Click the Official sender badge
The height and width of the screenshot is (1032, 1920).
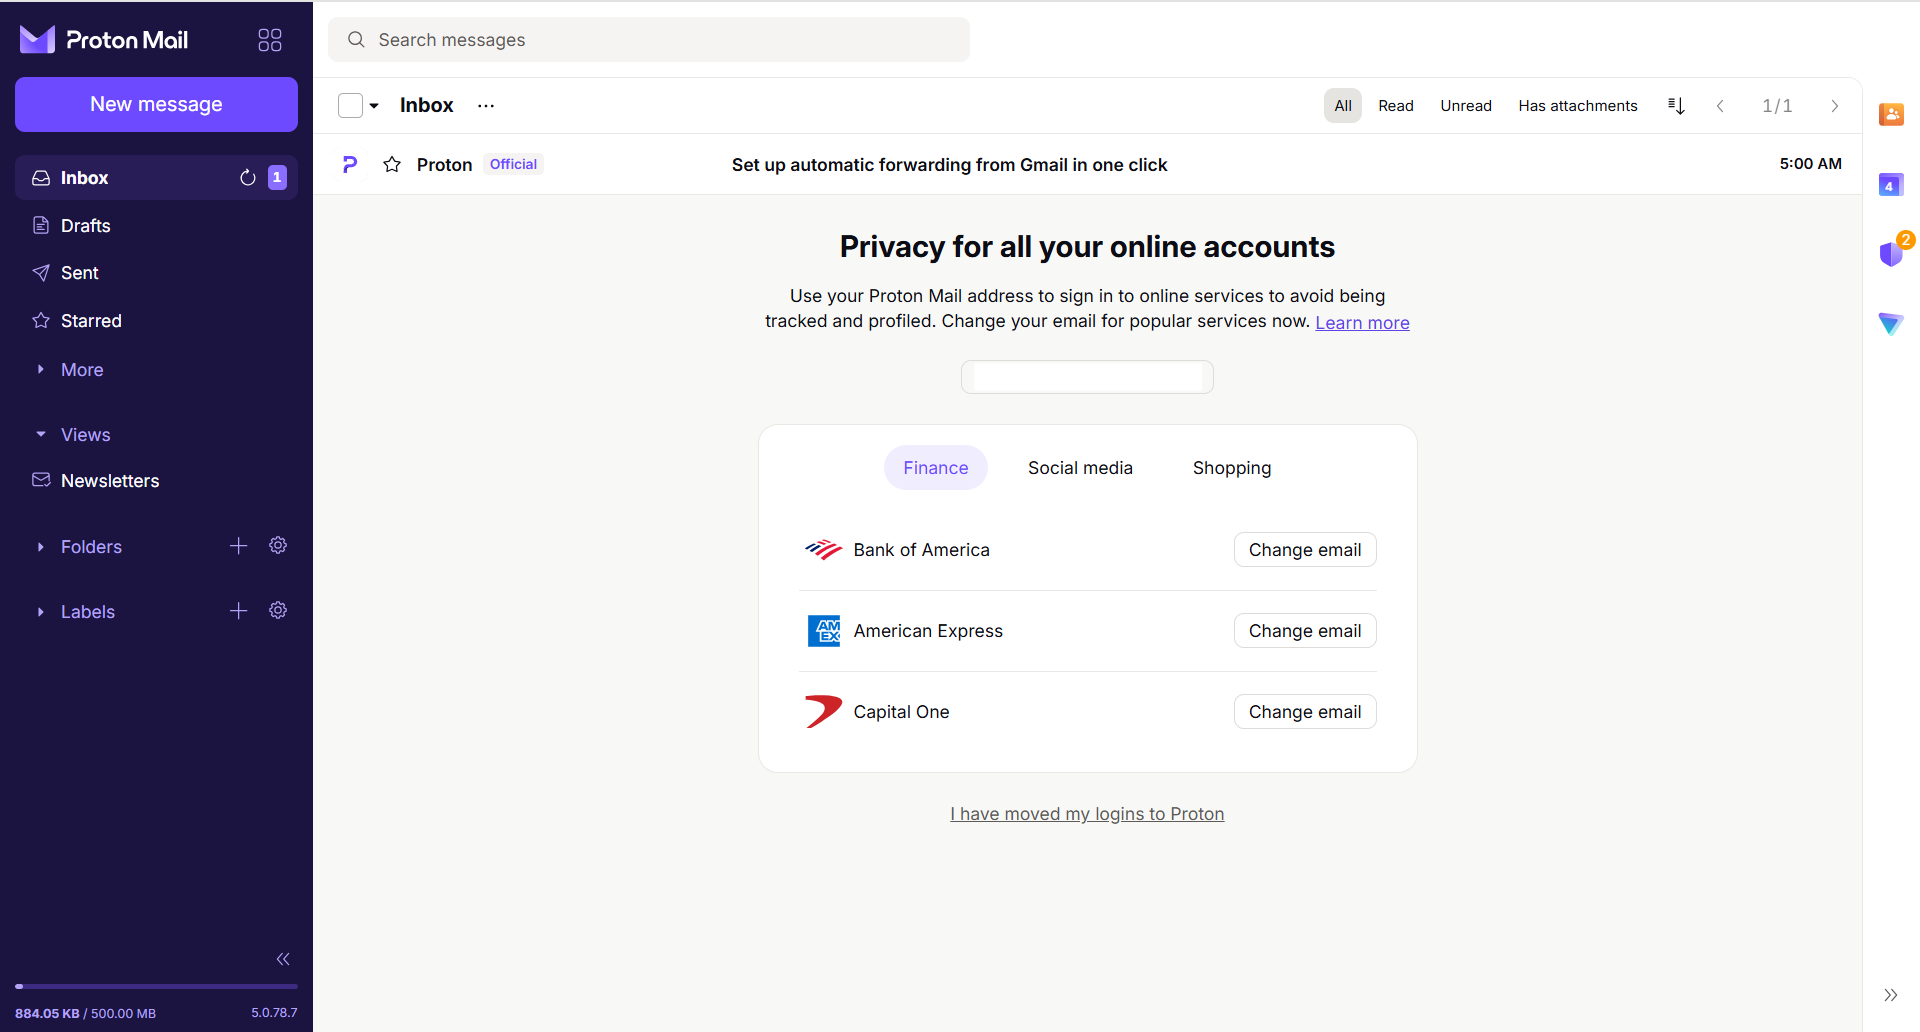[x=513, y=164]
